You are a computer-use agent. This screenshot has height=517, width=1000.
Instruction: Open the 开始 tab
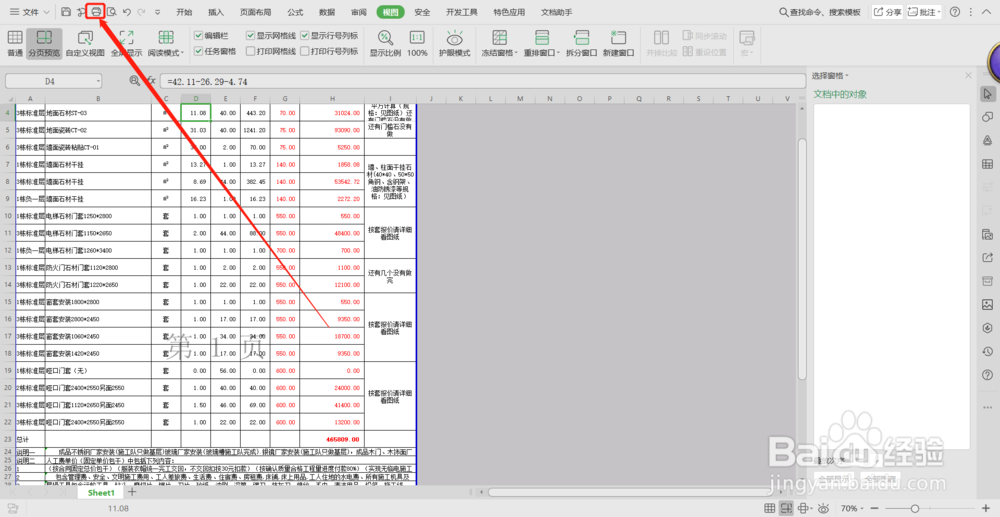(184, 12)
